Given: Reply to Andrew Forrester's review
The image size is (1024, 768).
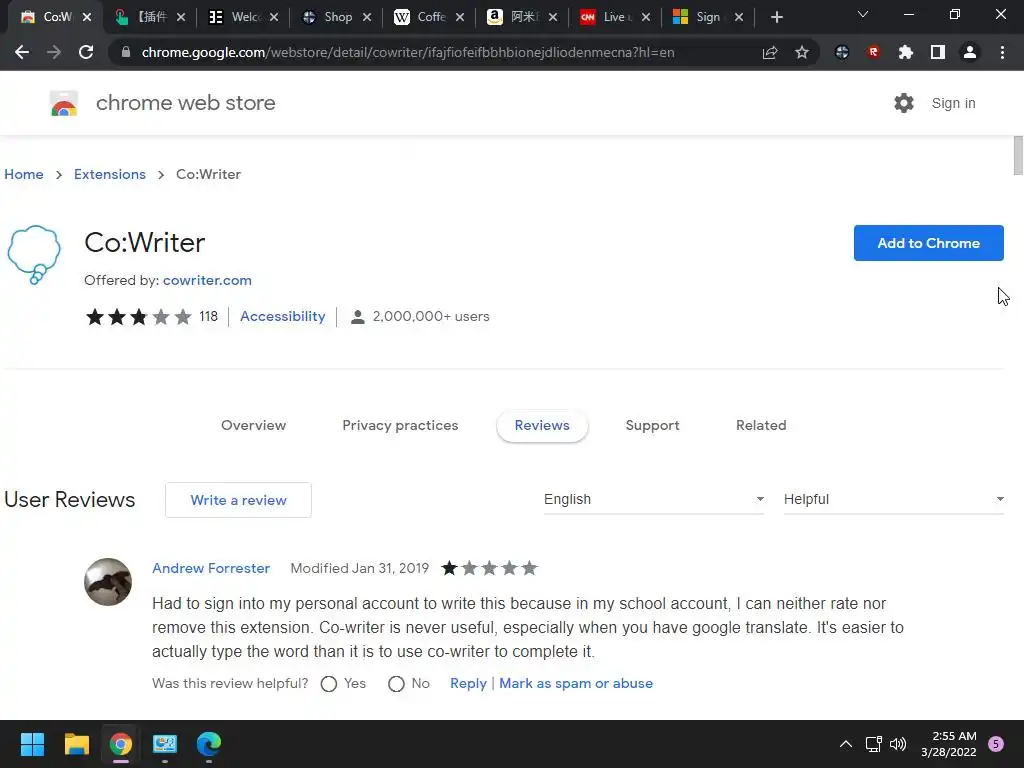Looking at the screenshot, I should pyautogui.click(x=468, y=683).
